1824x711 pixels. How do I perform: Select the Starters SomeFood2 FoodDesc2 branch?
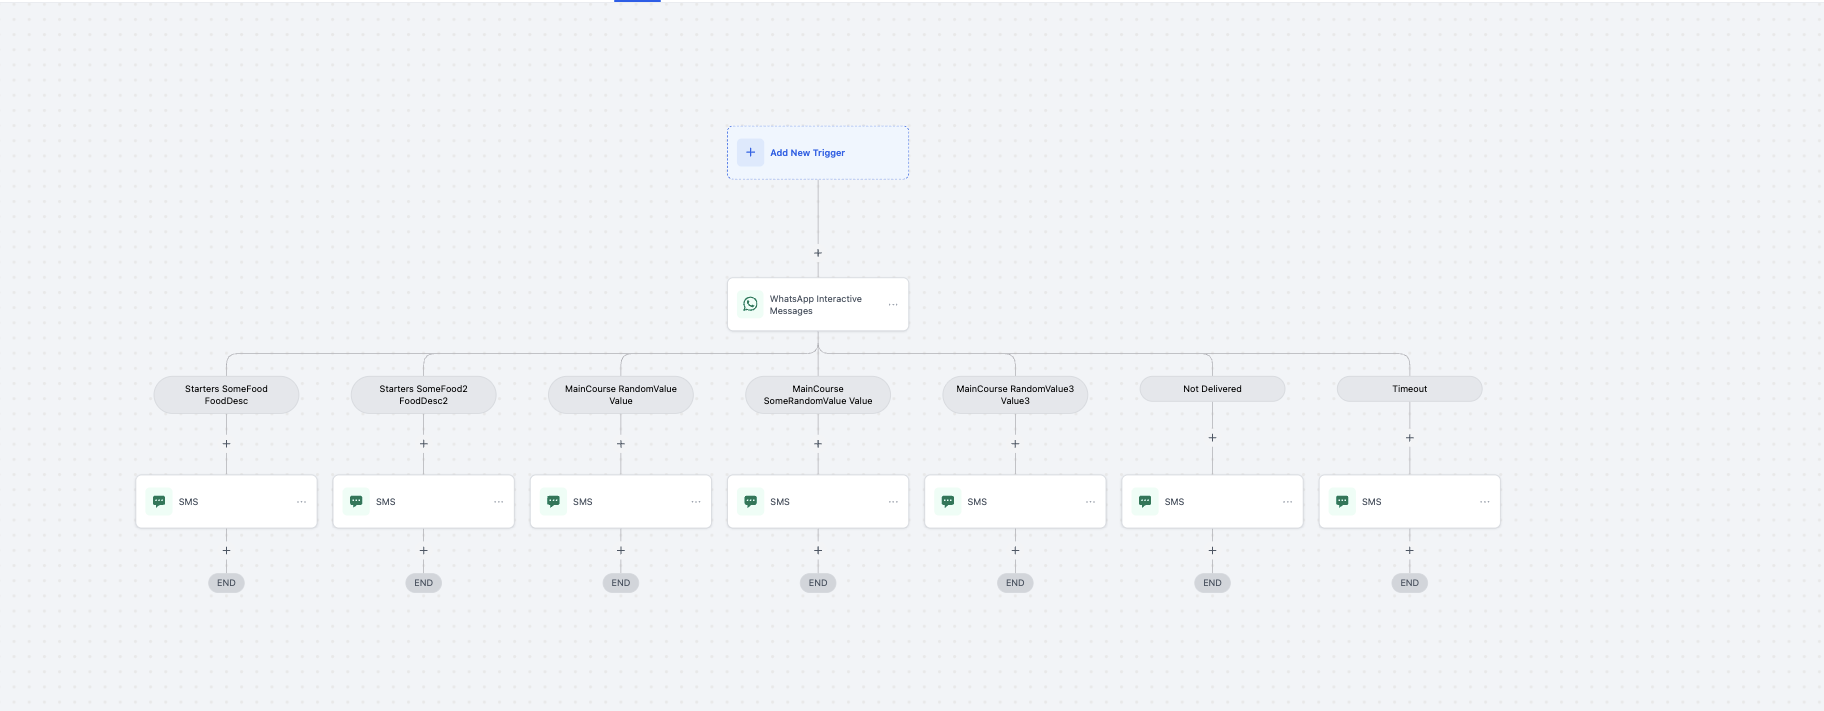click(423, 395)
